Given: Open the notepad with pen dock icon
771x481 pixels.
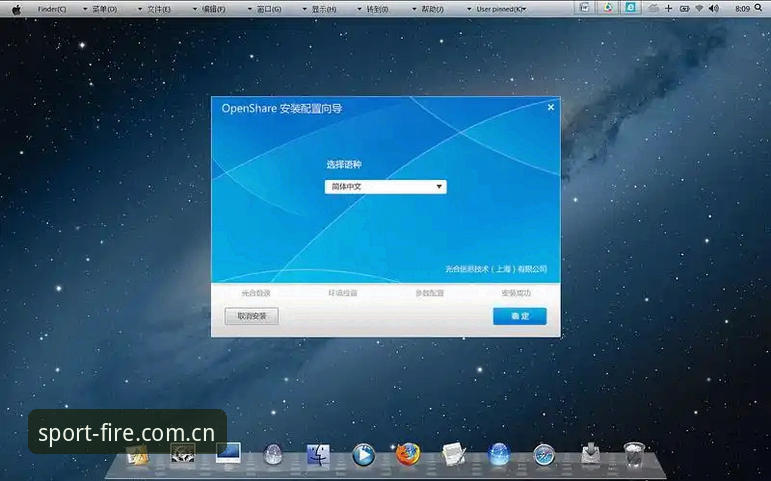Looking at the screenshot, I should (454, 454).
